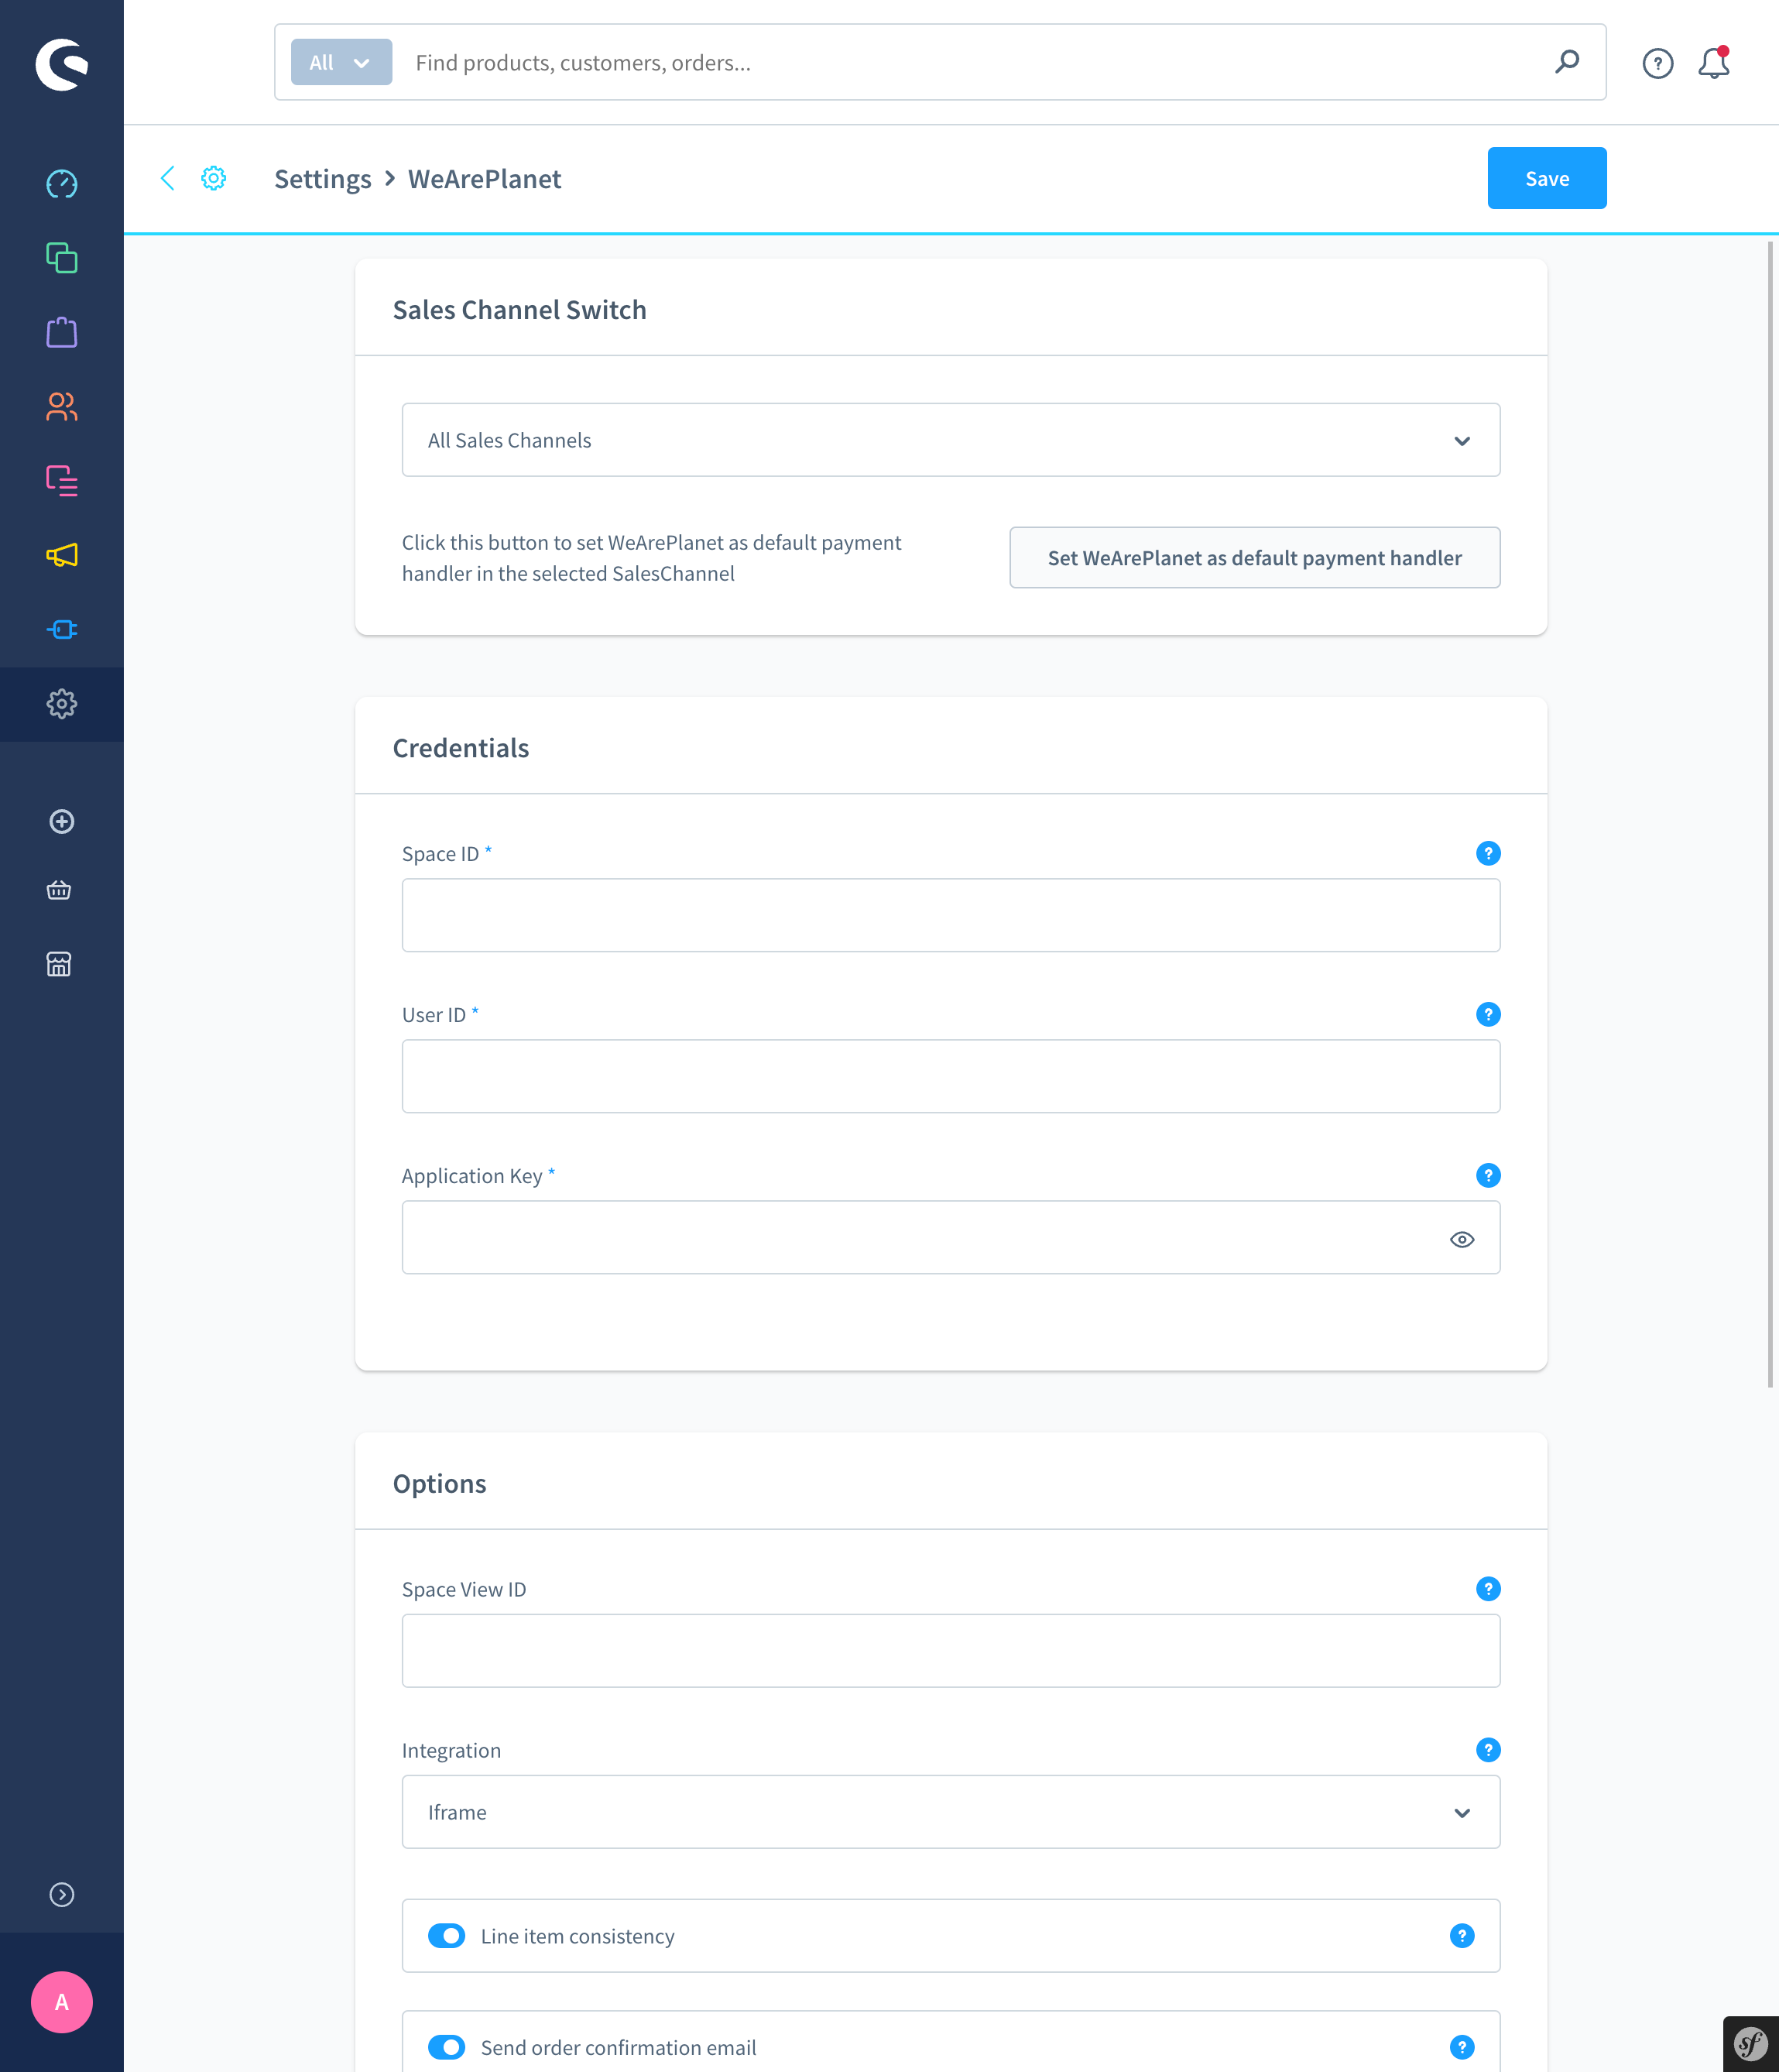Screen dimensions: 1779x2072
Task: Expand the search scope selector labeled All
Action: (341, 62)
